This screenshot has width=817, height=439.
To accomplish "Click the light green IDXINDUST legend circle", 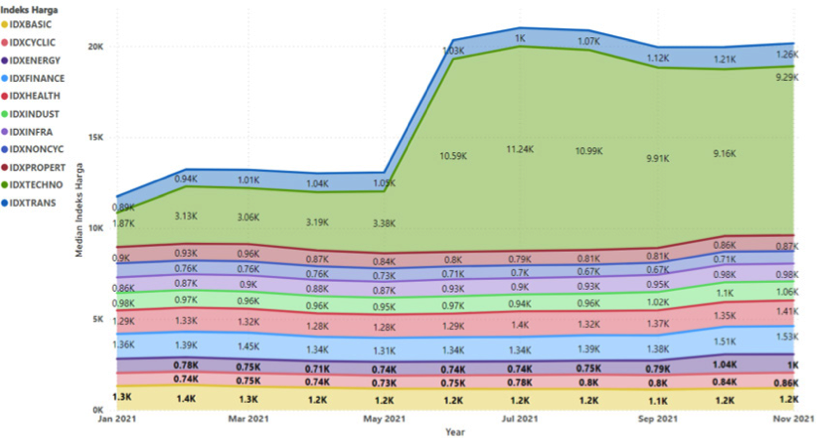I will click(7, 114).
